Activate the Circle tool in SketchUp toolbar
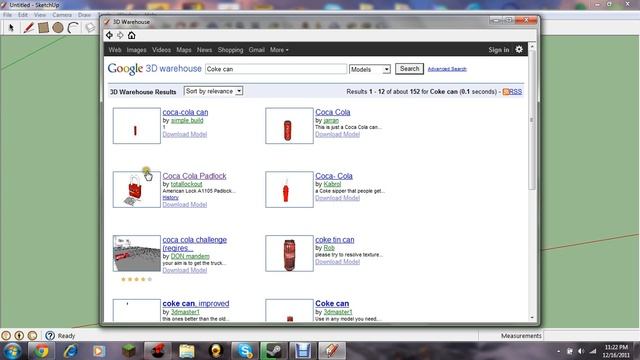 click(x=58, y=28)
